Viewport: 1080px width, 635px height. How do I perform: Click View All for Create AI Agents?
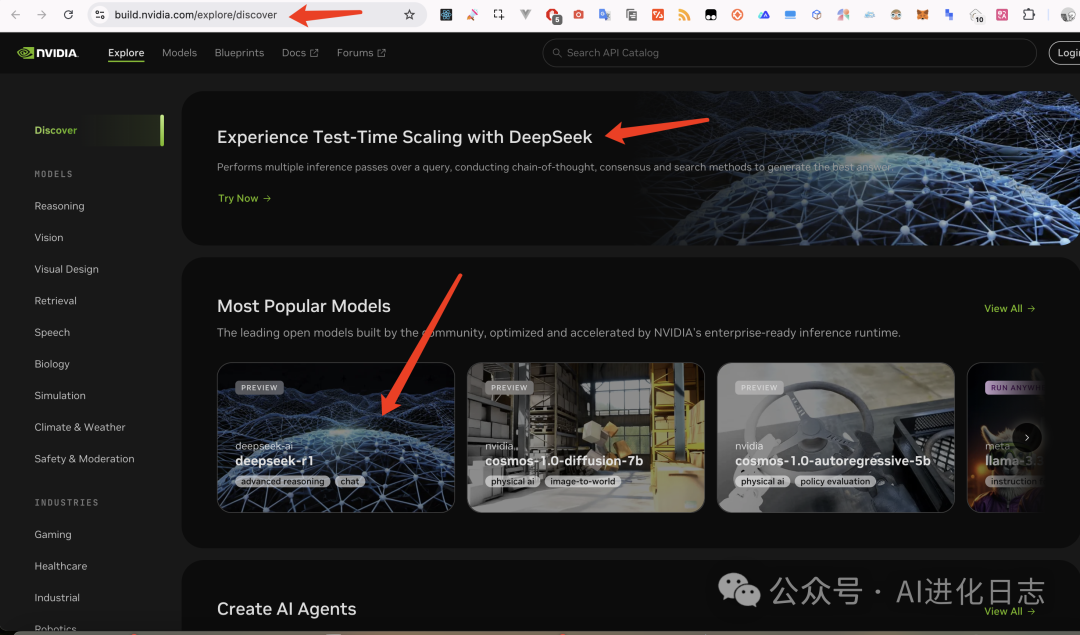coord(1009,612)
